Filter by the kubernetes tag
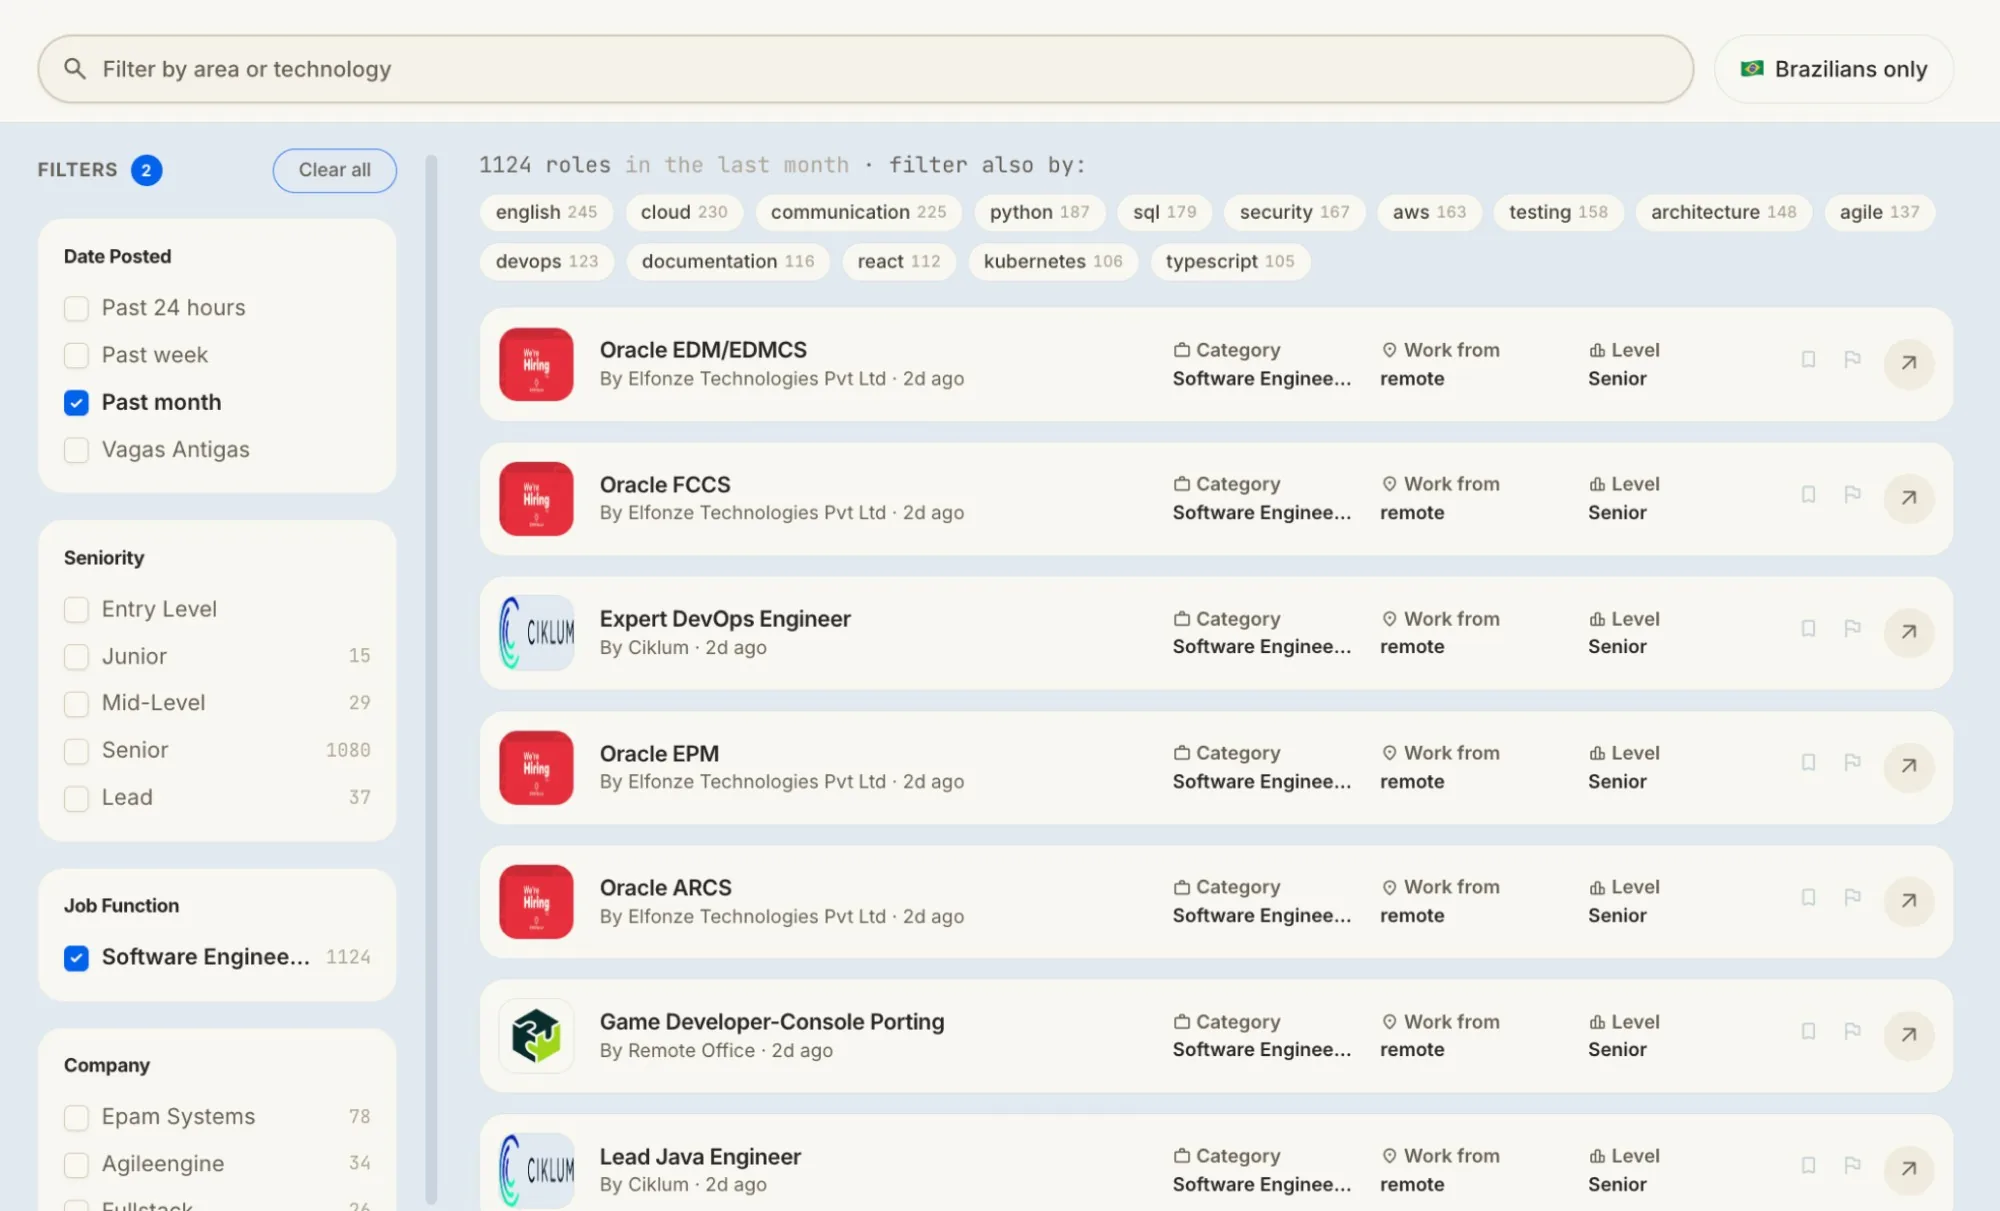 click(1052, 261)
